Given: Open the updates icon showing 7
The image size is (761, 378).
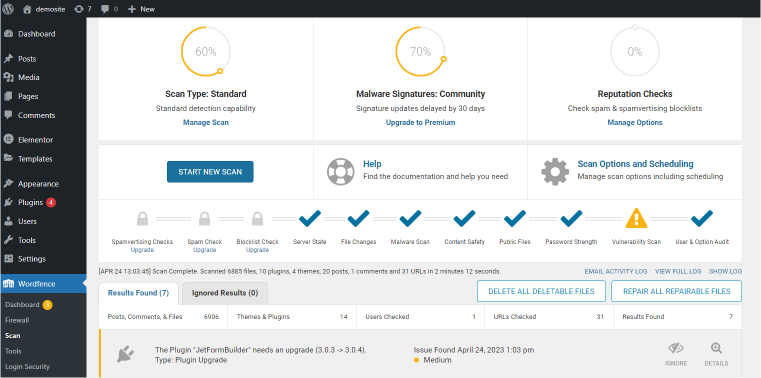Looking at the screenshot, I should (x=79, y=9).
